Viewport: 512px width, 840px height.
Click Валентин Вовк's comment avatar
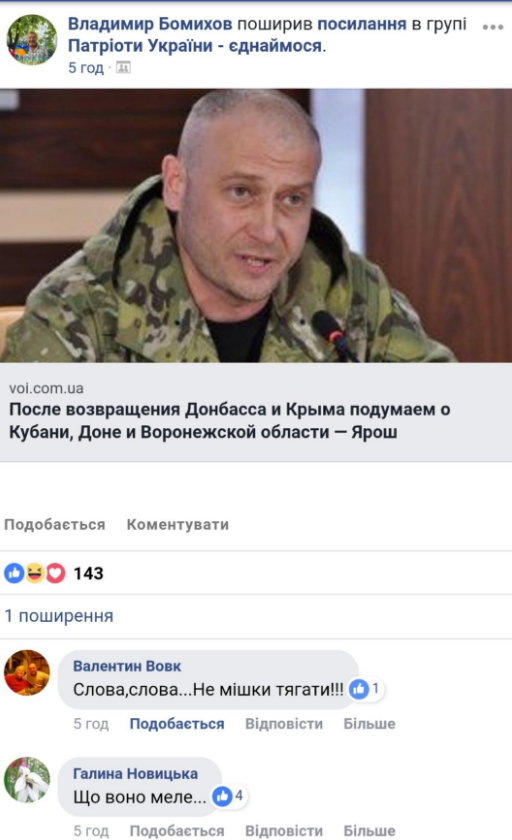click(27, 673)
